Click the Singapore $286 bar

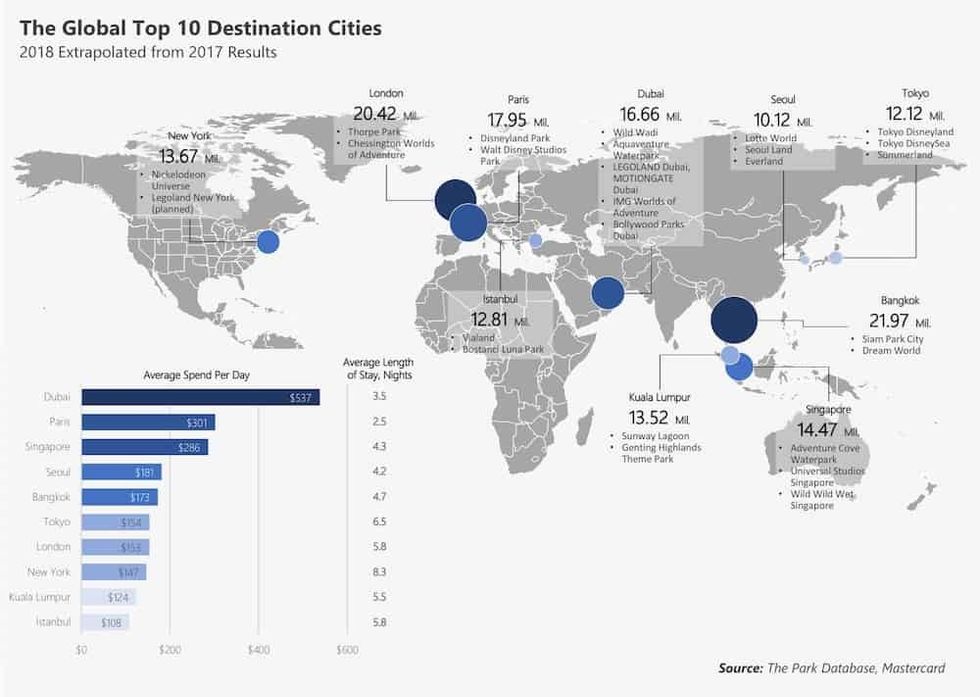click(x=144, y=447)
